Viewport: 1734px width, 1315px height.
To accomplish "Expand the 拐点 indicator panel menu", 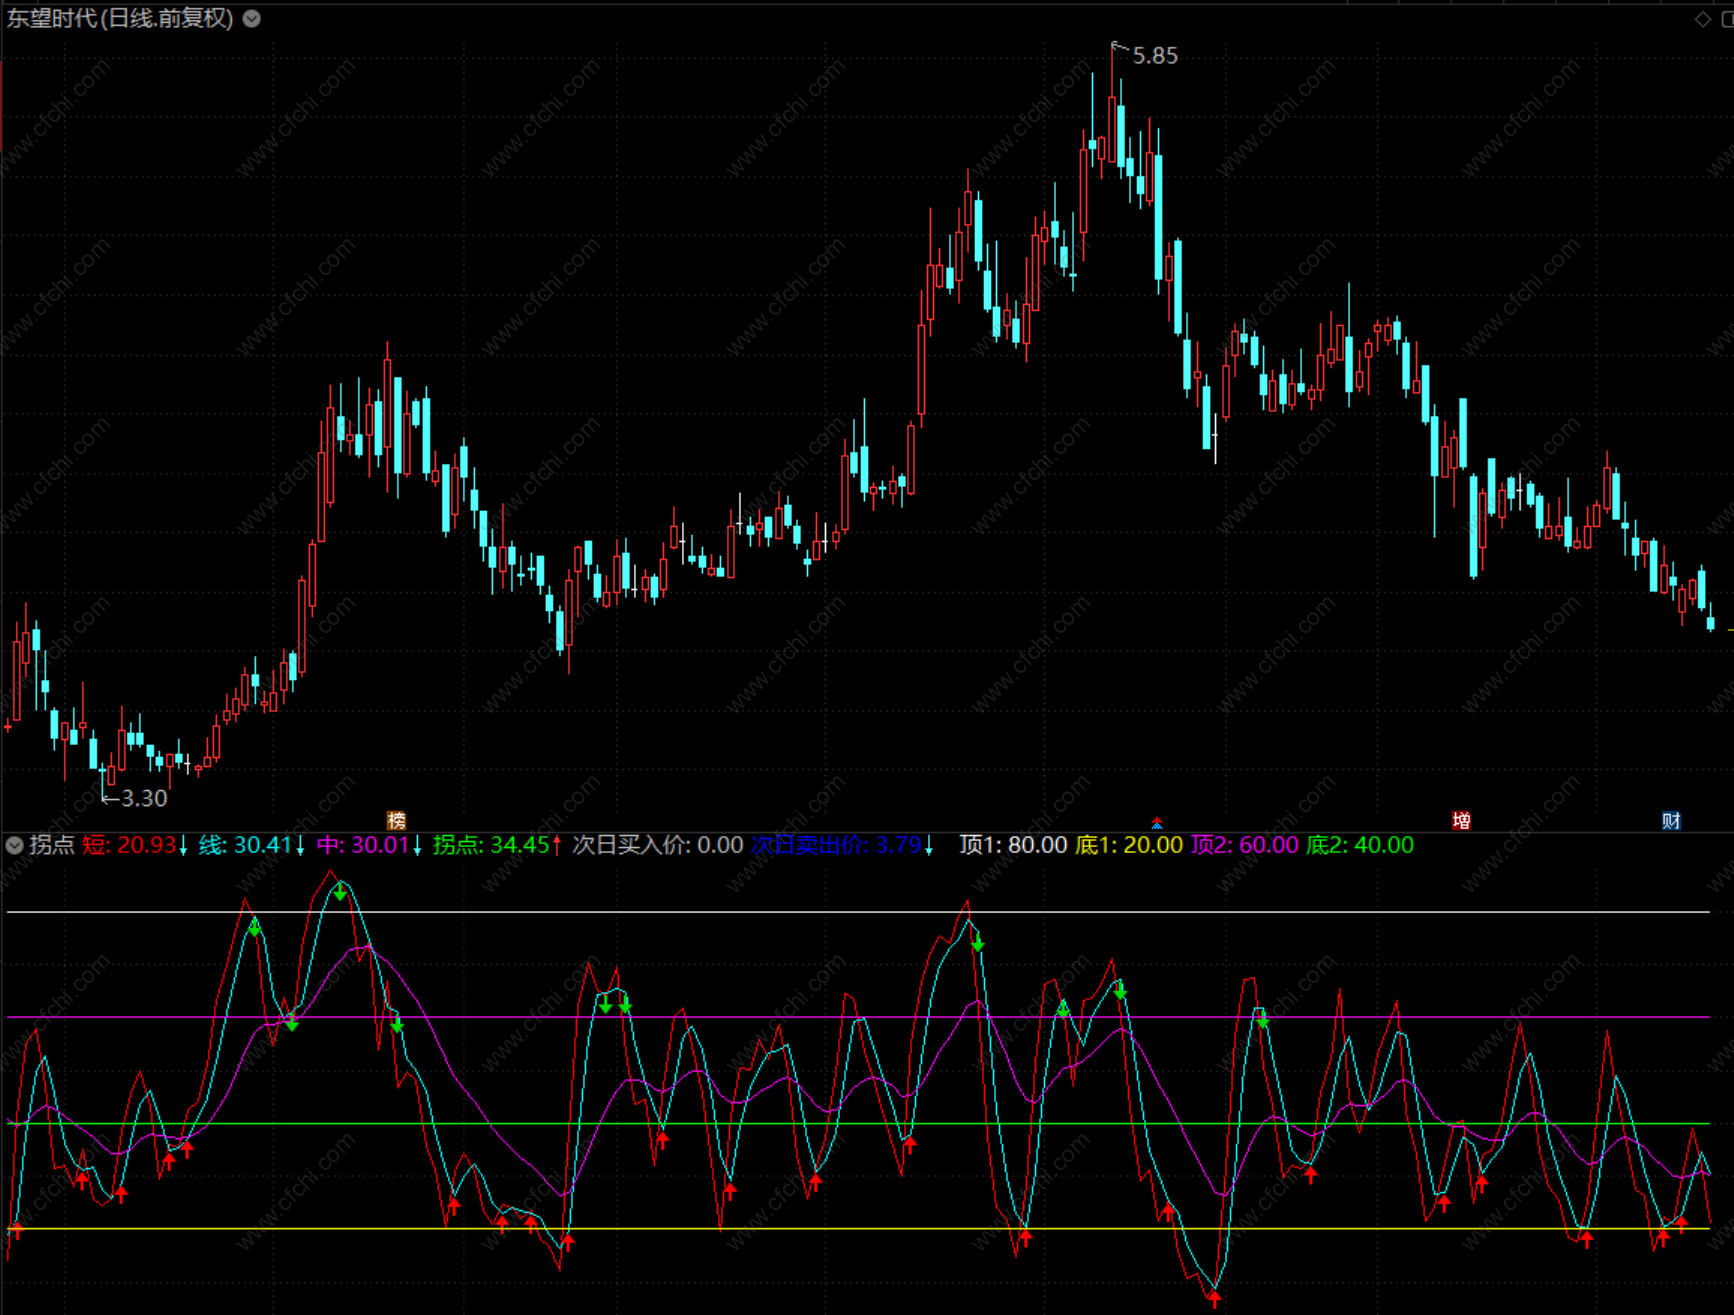I will point(14,845).
